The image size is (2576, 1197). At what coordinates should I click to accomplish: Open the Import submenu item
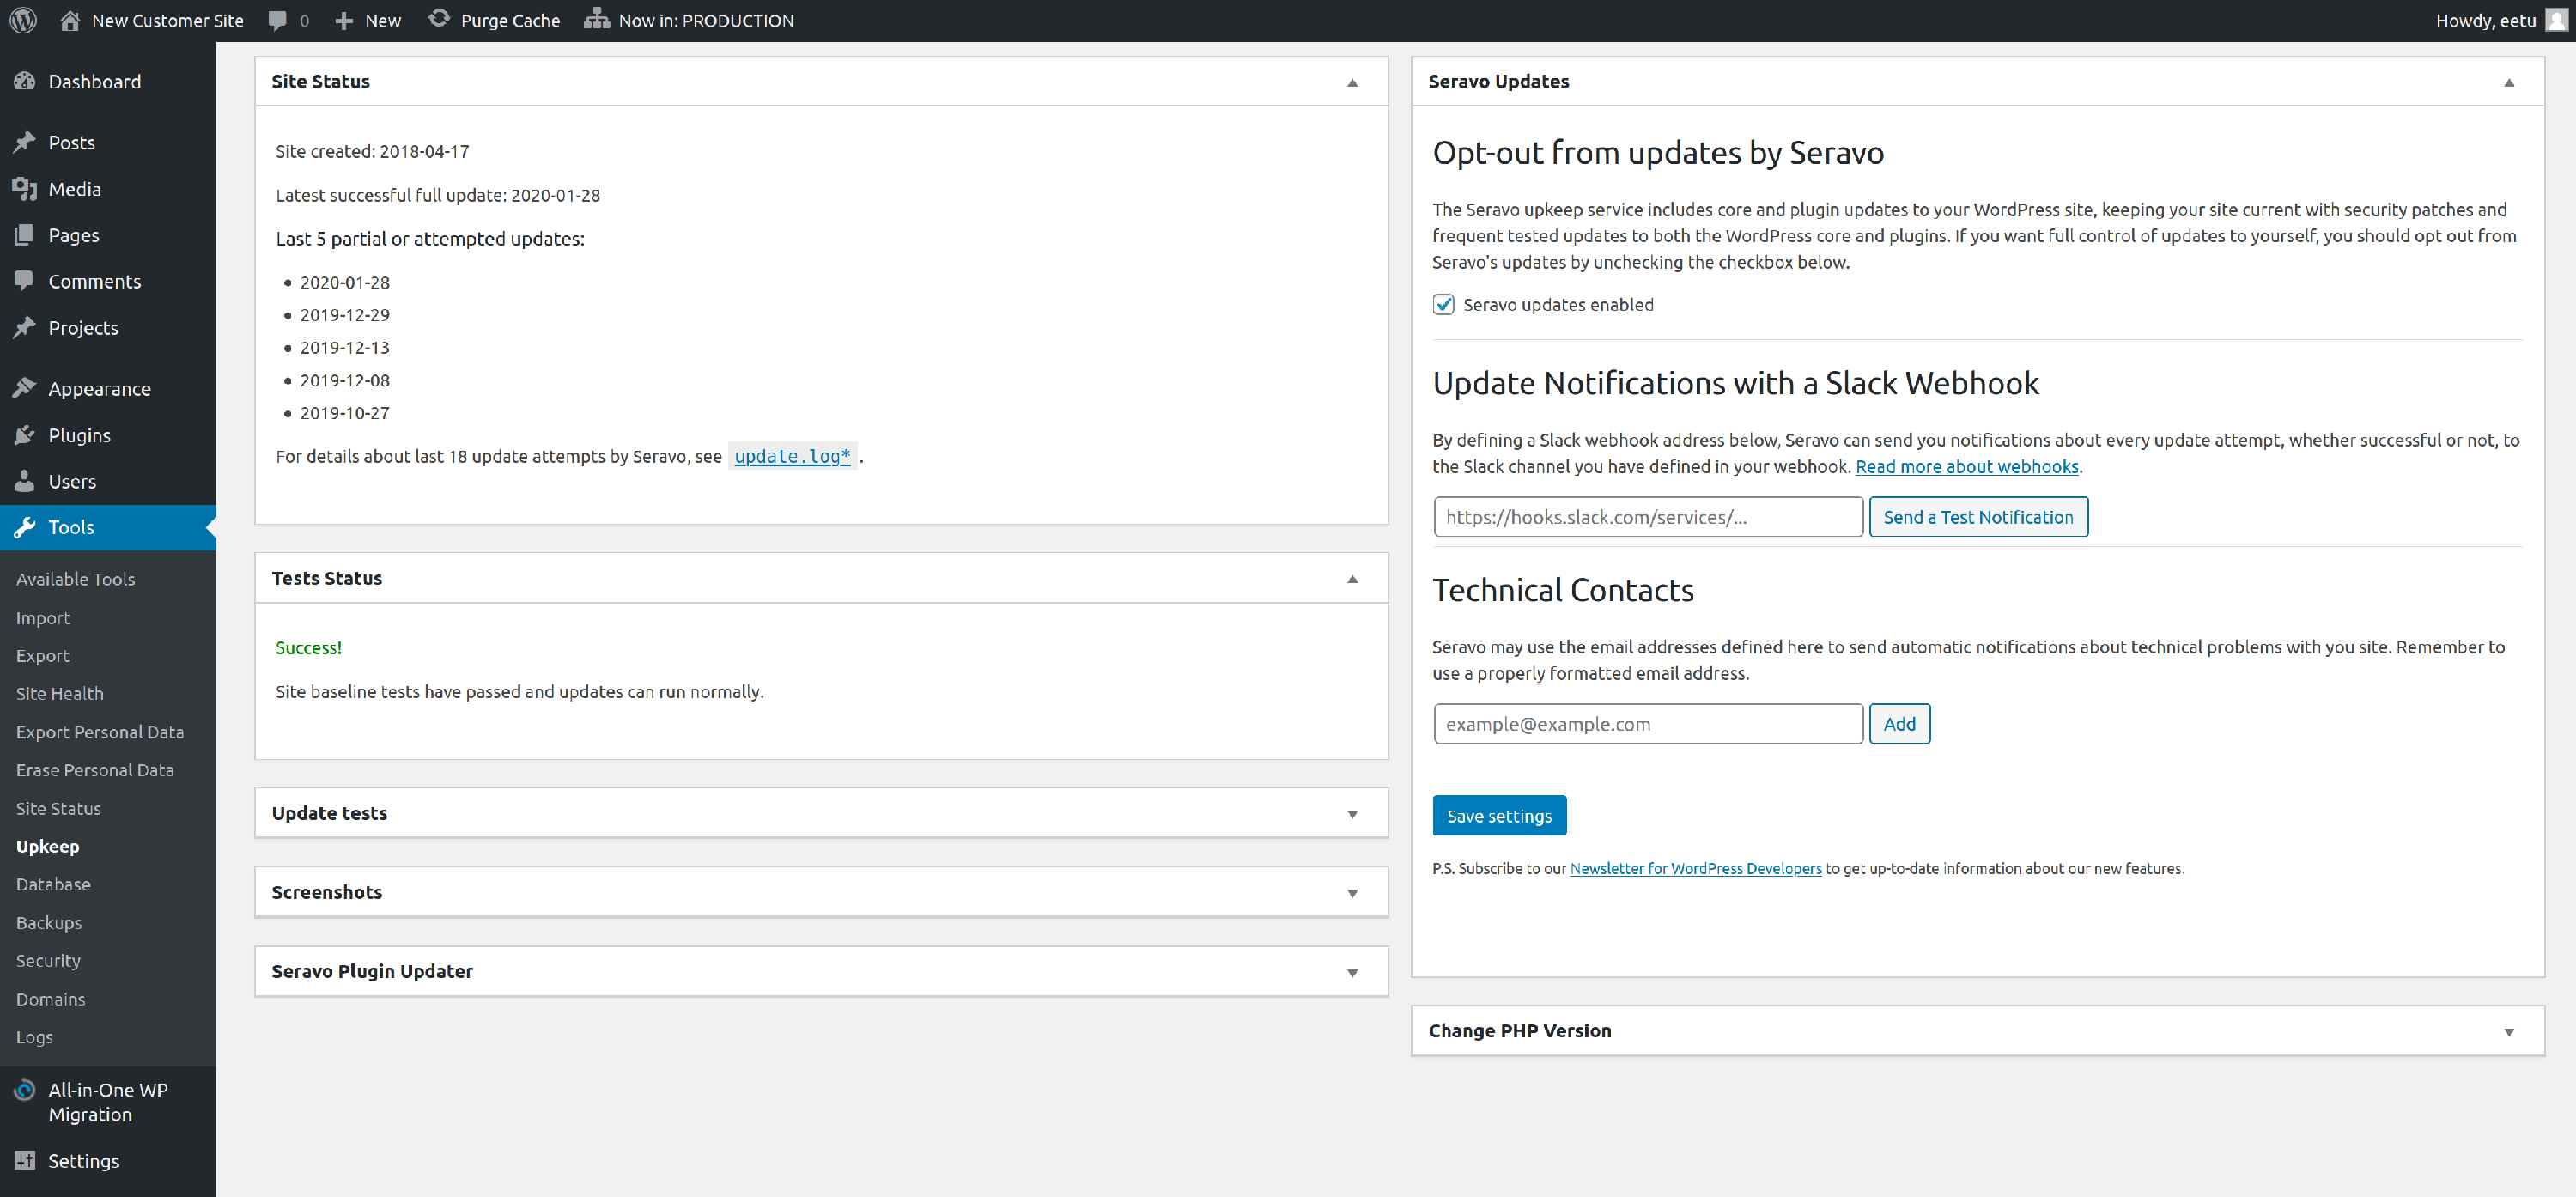[43, 617]
